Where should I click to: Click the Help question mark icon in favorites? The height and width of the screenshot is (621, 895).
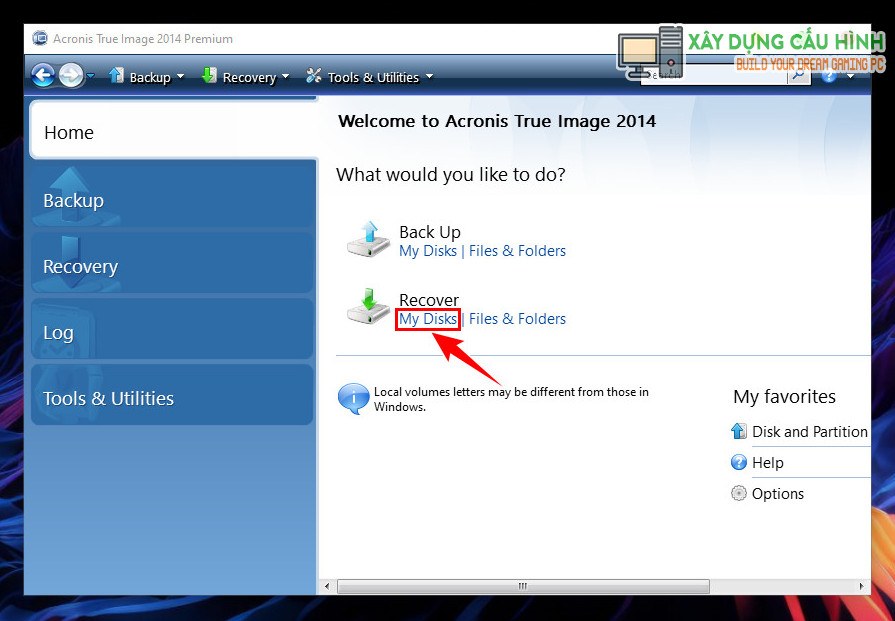(739, 462)
